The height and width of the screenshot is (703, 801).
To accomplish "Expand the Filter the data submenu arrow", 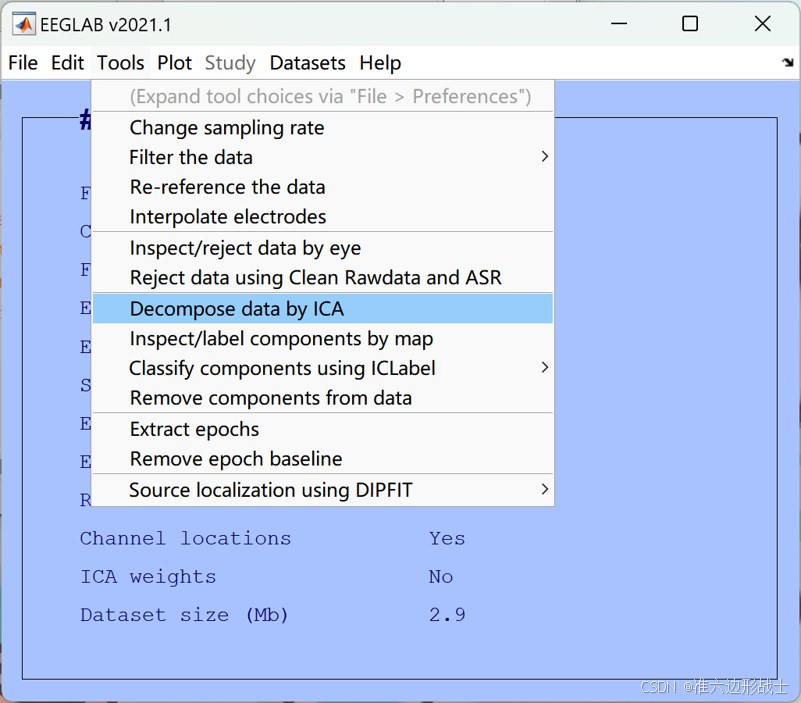I will click(545, 156).
